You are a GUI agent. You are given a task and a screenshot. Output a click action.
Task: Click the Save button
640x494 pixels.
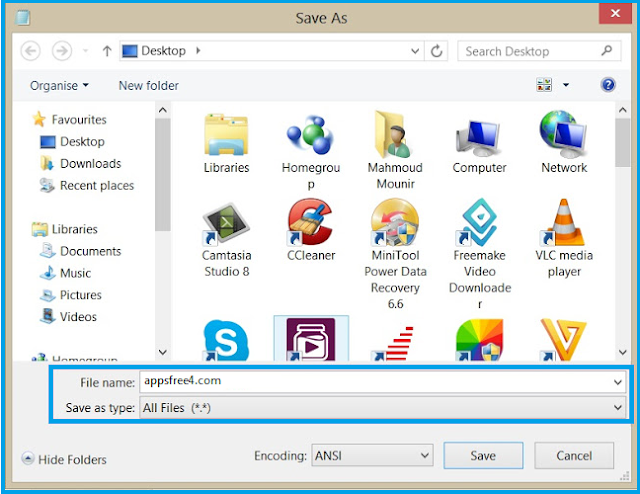(483, 455)
